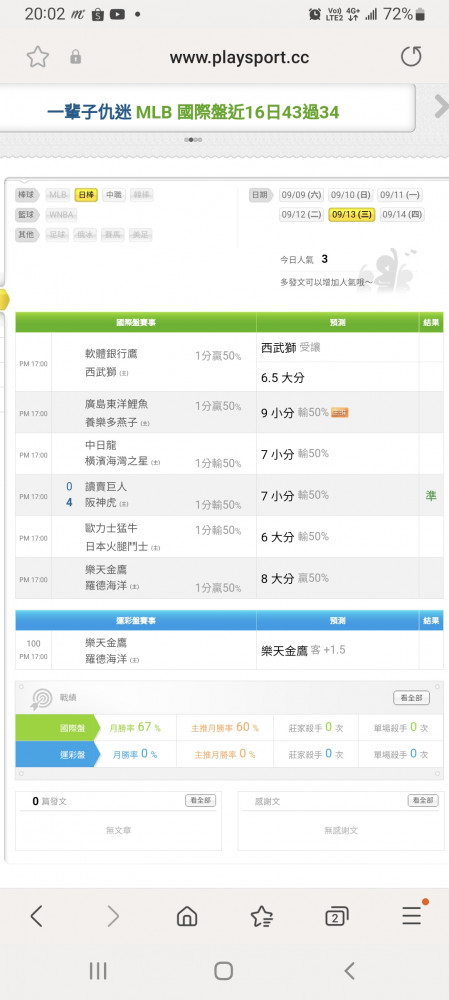Click the 9 小分 prediction

[277, 413]
